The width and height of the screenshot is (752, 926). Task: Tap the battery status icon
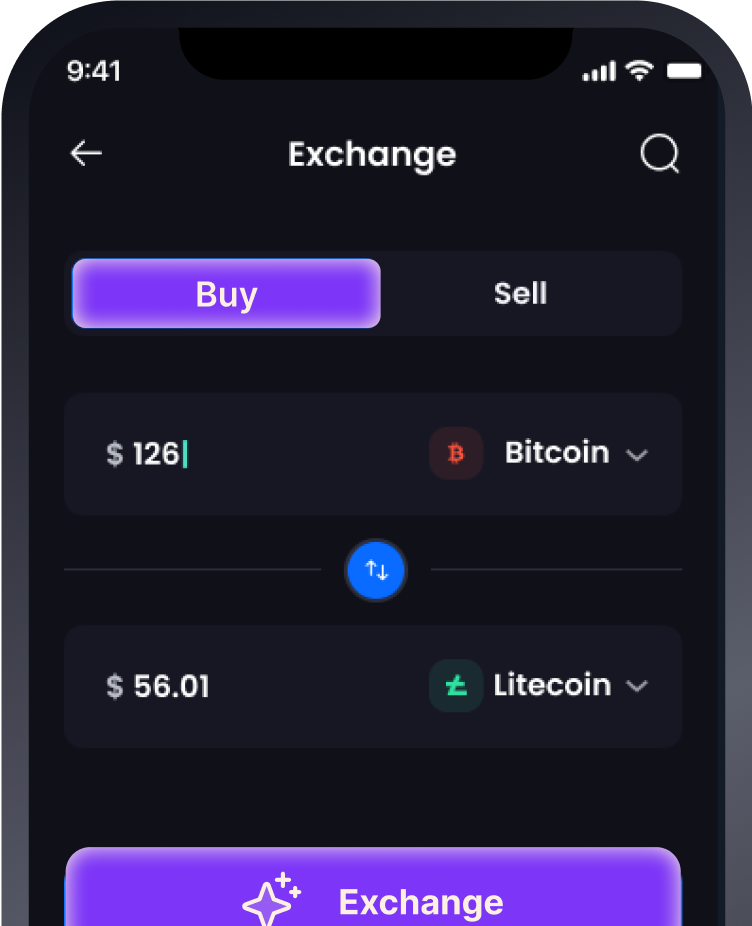tap(685, 71)
